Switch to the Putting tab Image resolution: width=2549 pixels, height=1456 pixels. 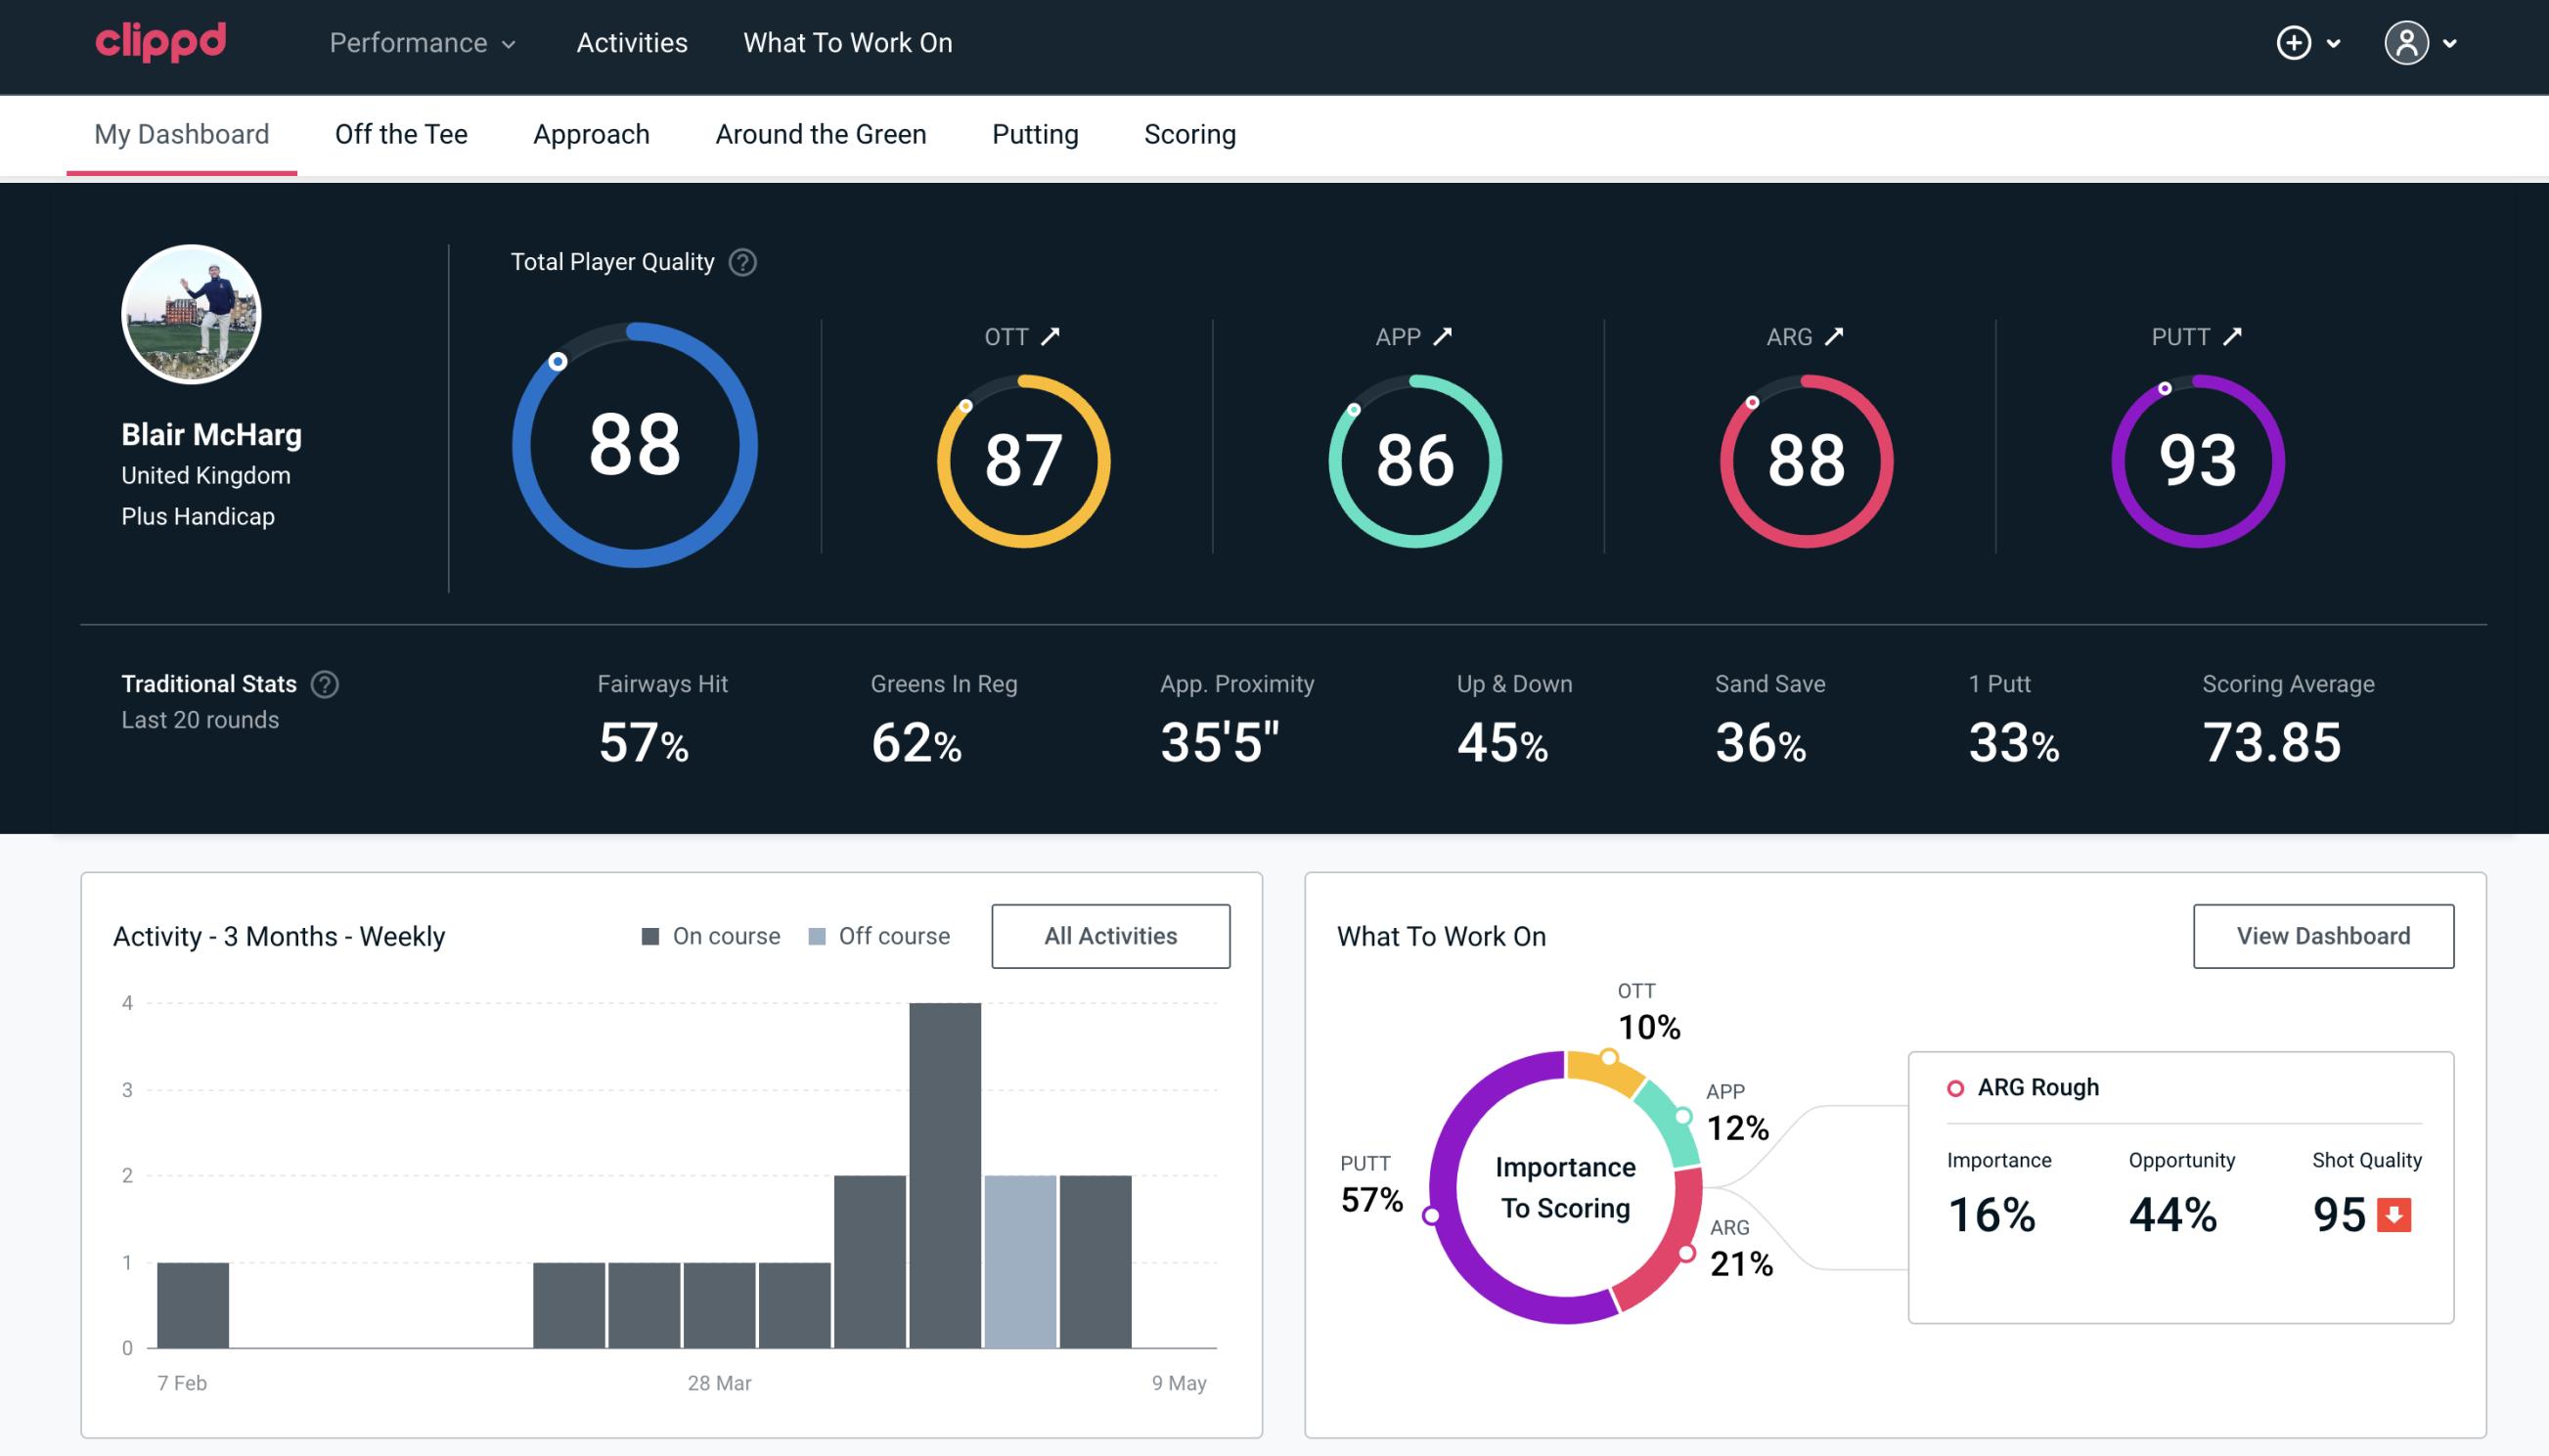point(1035,133)
